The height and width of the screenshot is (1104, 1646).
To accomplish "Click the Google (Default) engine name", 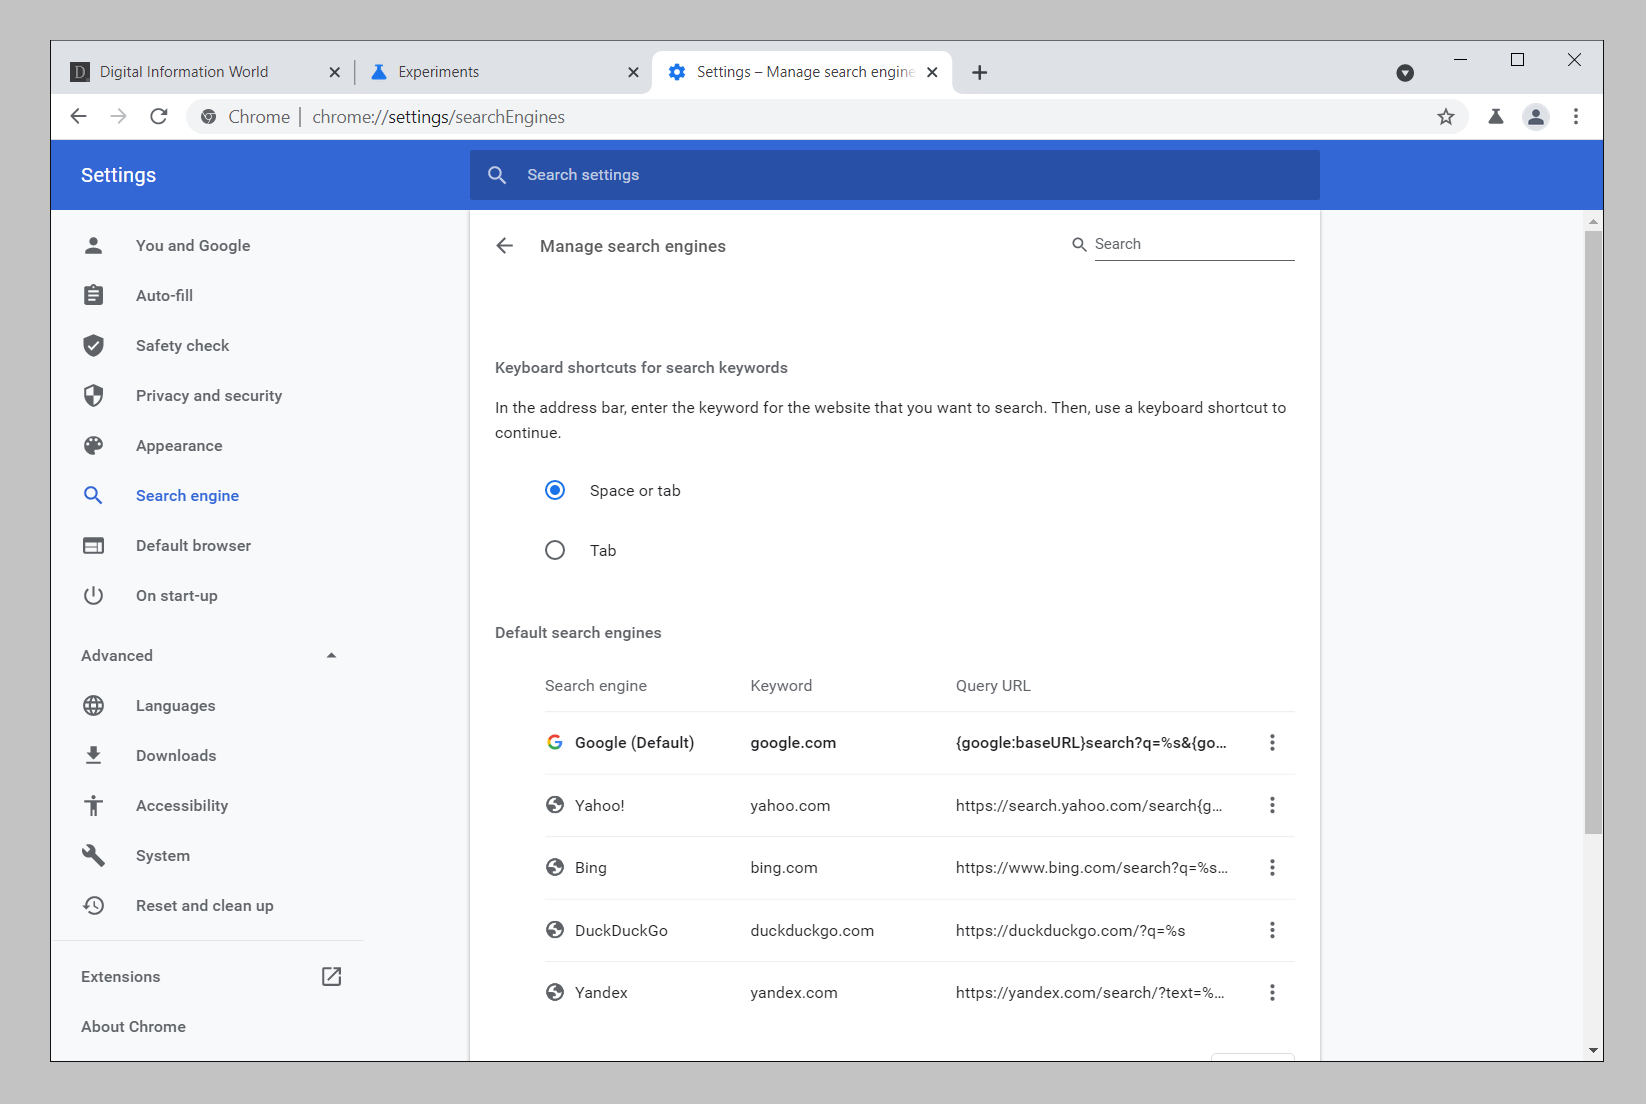I will pyautogui.click(x=634, y=743).
